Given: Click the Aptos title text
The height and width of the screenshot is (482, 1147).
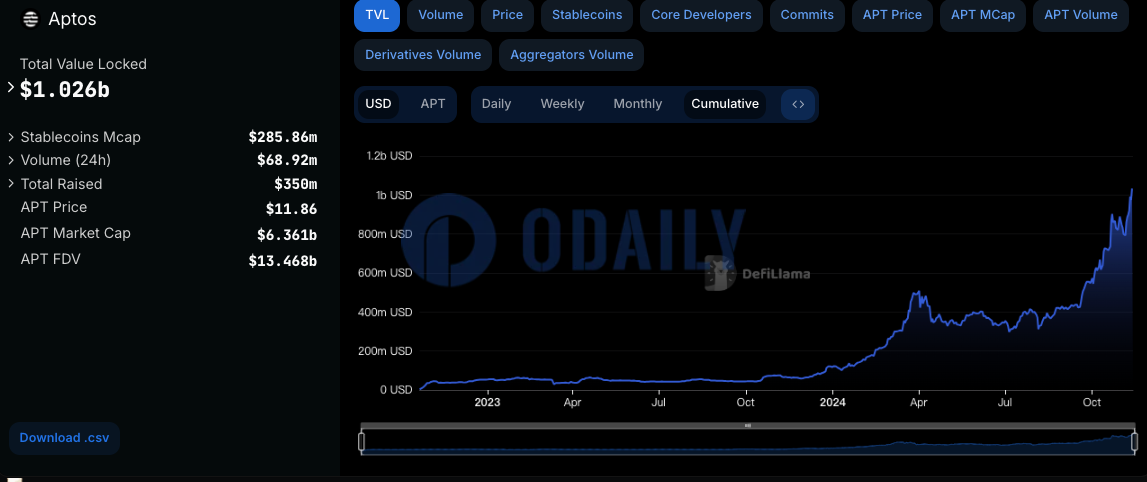Looking at the screenshot, I should coord(72,19).
